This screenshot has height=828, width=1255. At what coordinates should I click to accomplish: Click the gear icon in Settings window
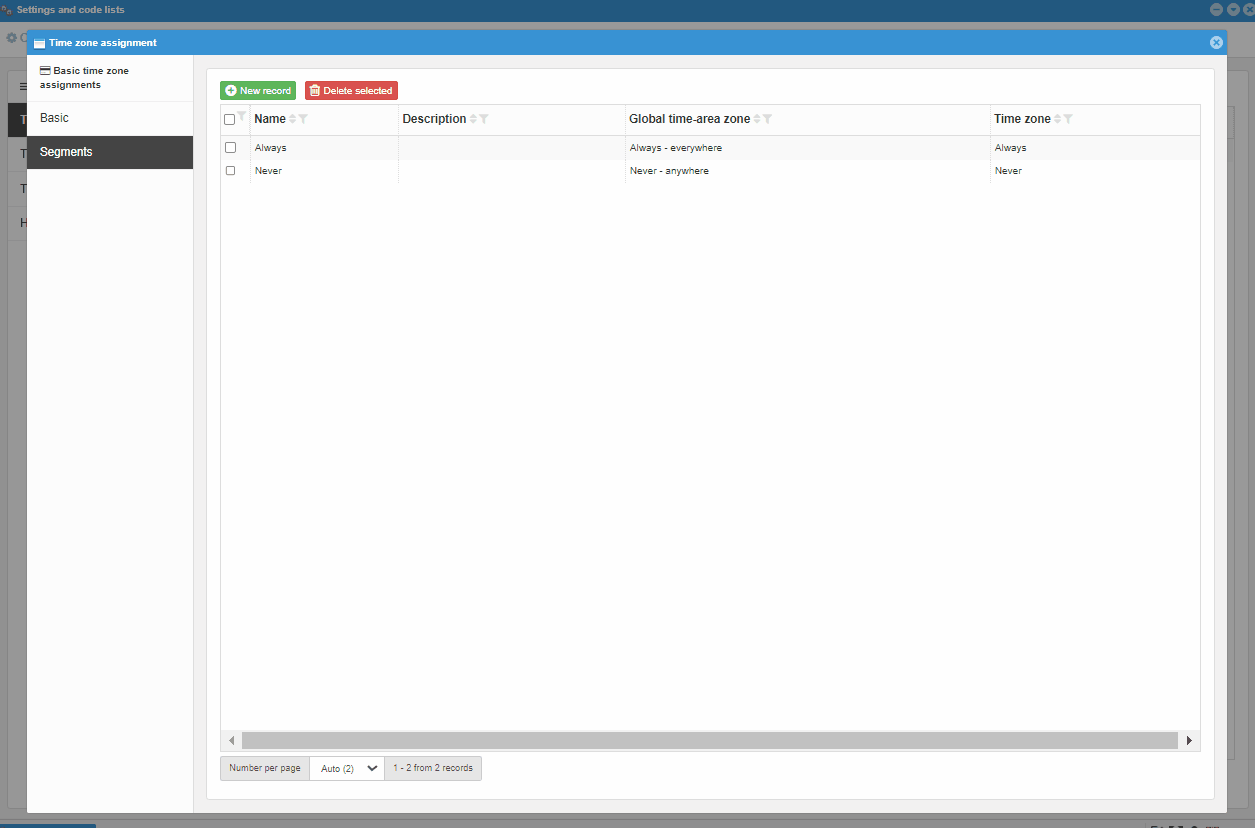pos(12,38)
